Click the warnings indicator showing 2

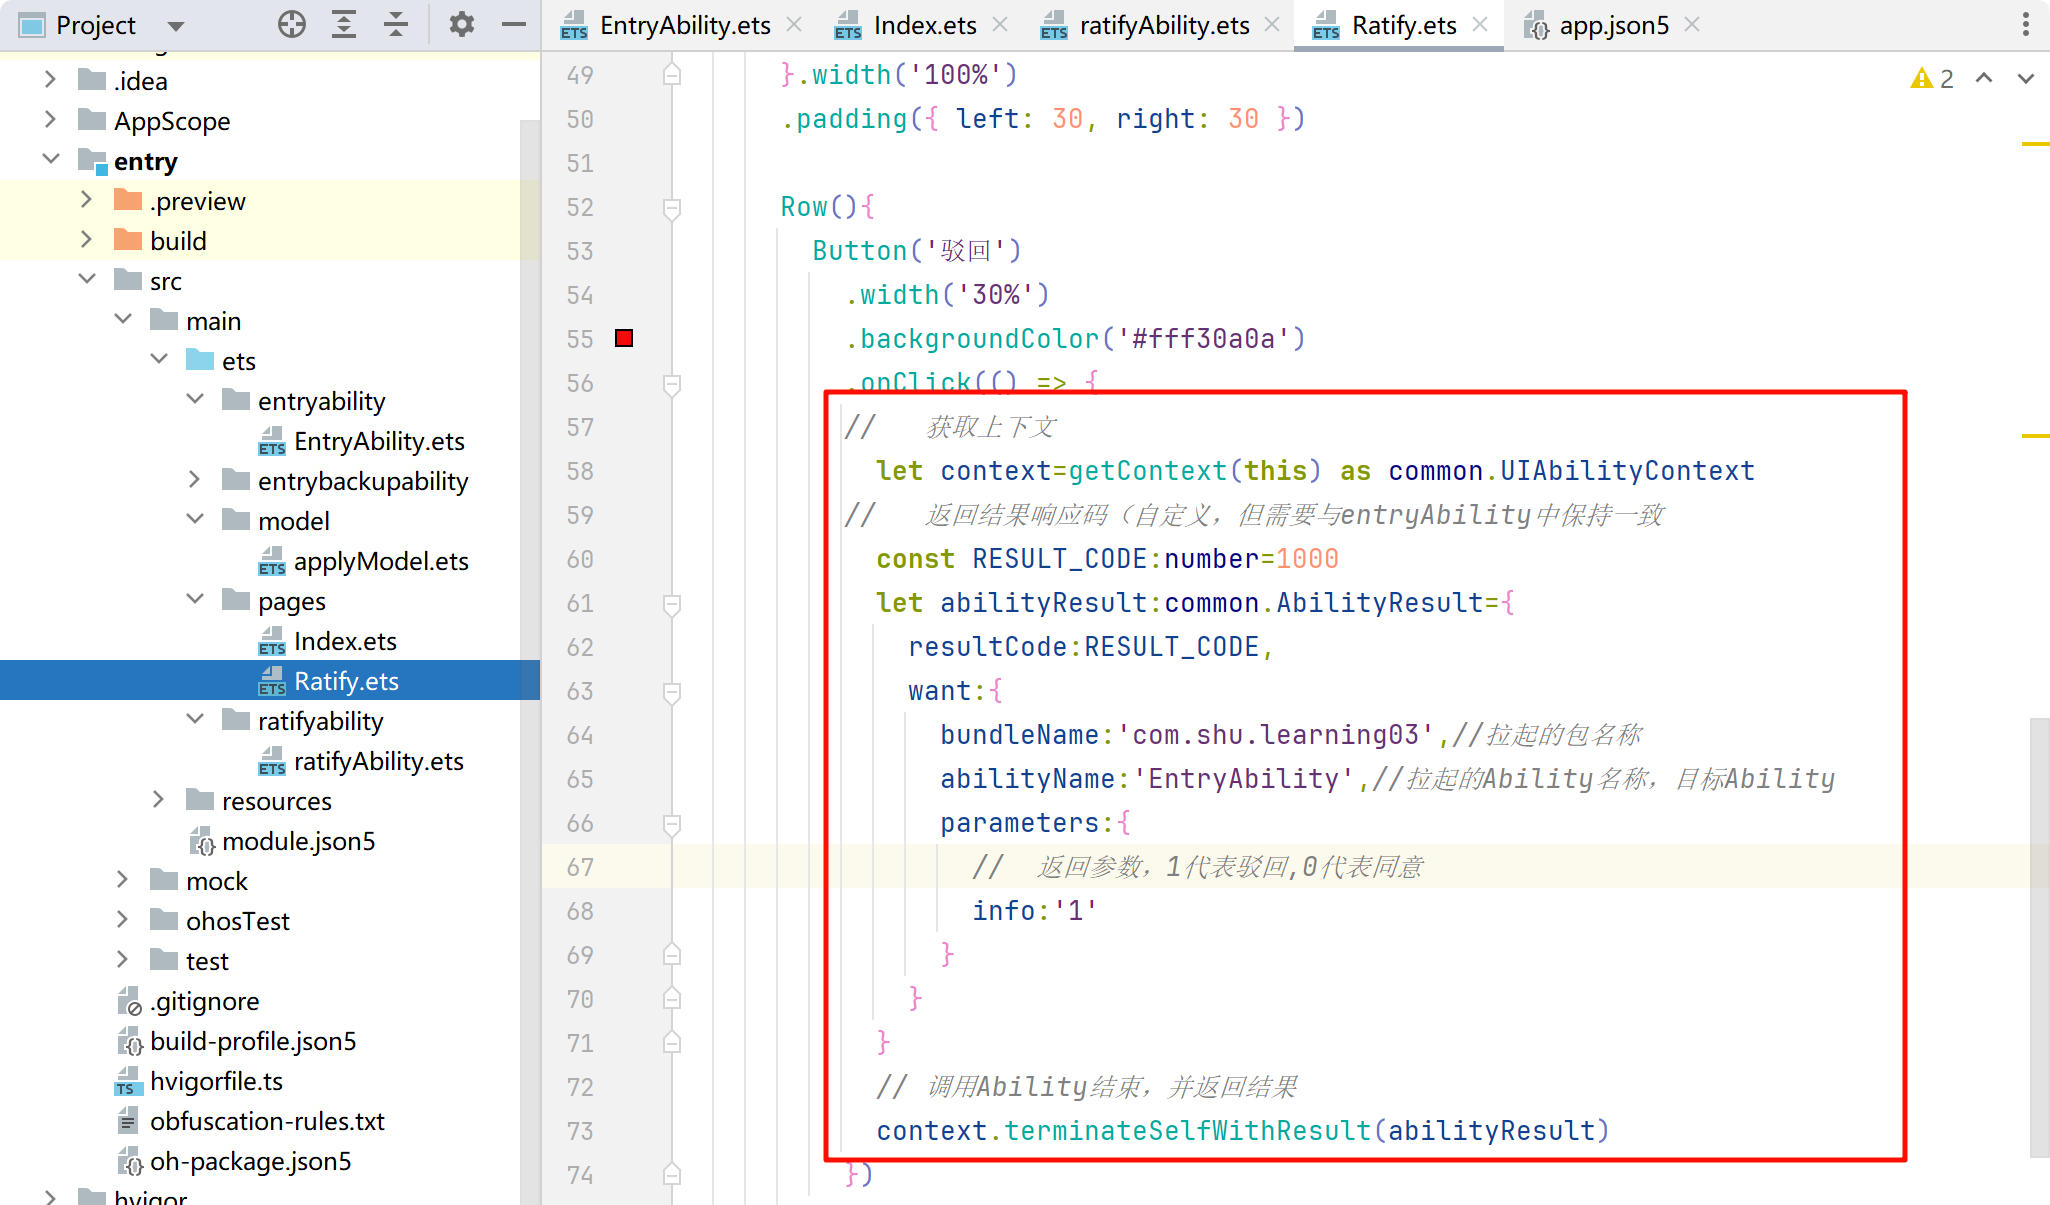1932,79
